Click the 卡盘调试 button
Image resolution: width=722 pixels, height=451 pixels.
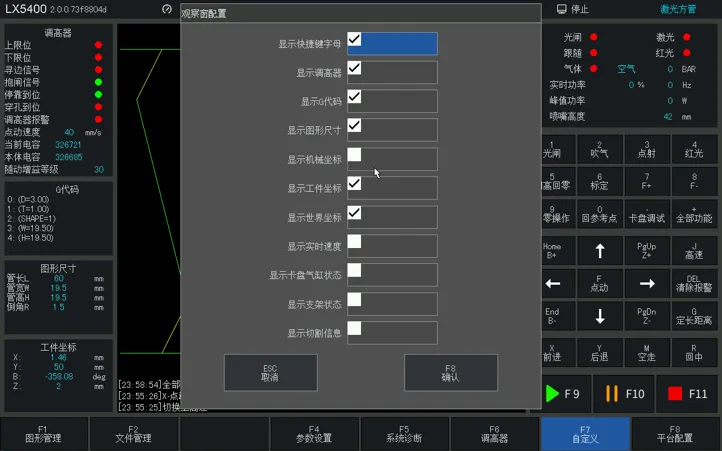point(647,214)
